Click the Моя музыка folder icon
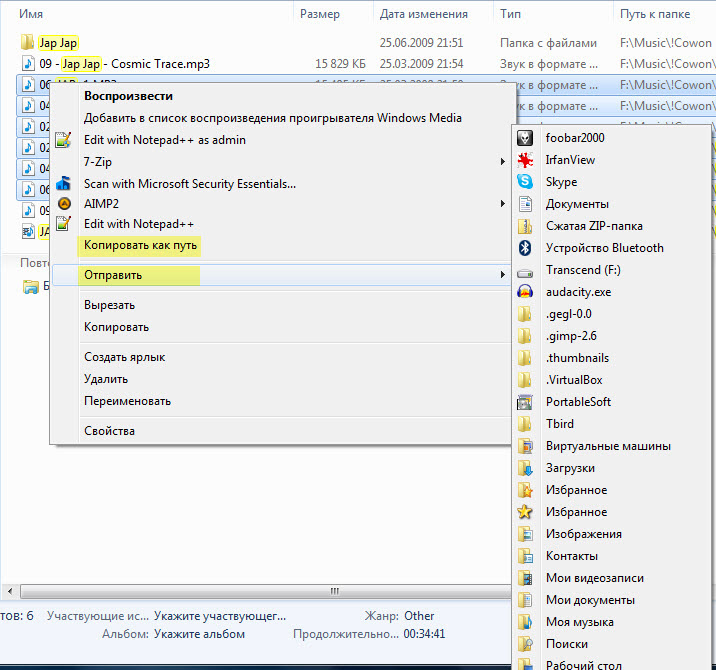 pos(525,622)
